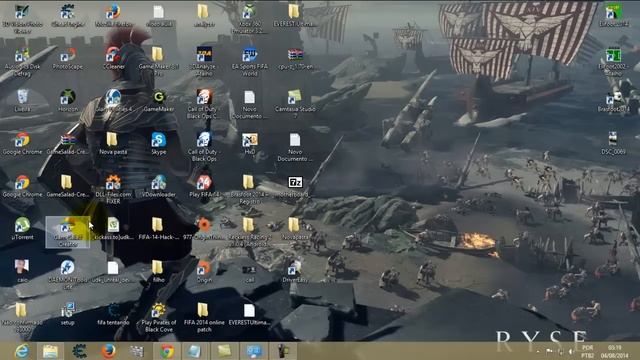Open the Origin desktop shortcut
The image size is (640, 360).
(x=204, y=271)
